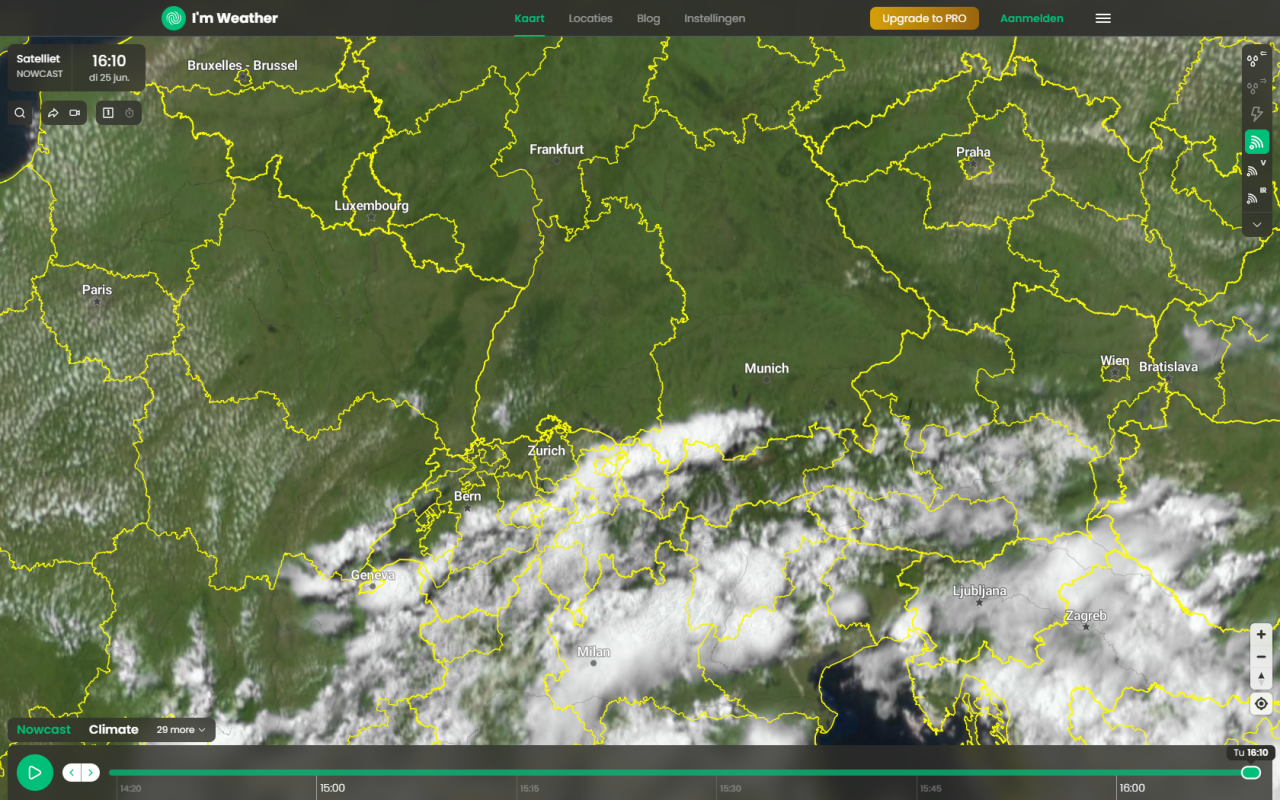This screenshot has width=1280, height=800.
Task: Click the Aanmelden link
Action: click(x=1031, y=18)
